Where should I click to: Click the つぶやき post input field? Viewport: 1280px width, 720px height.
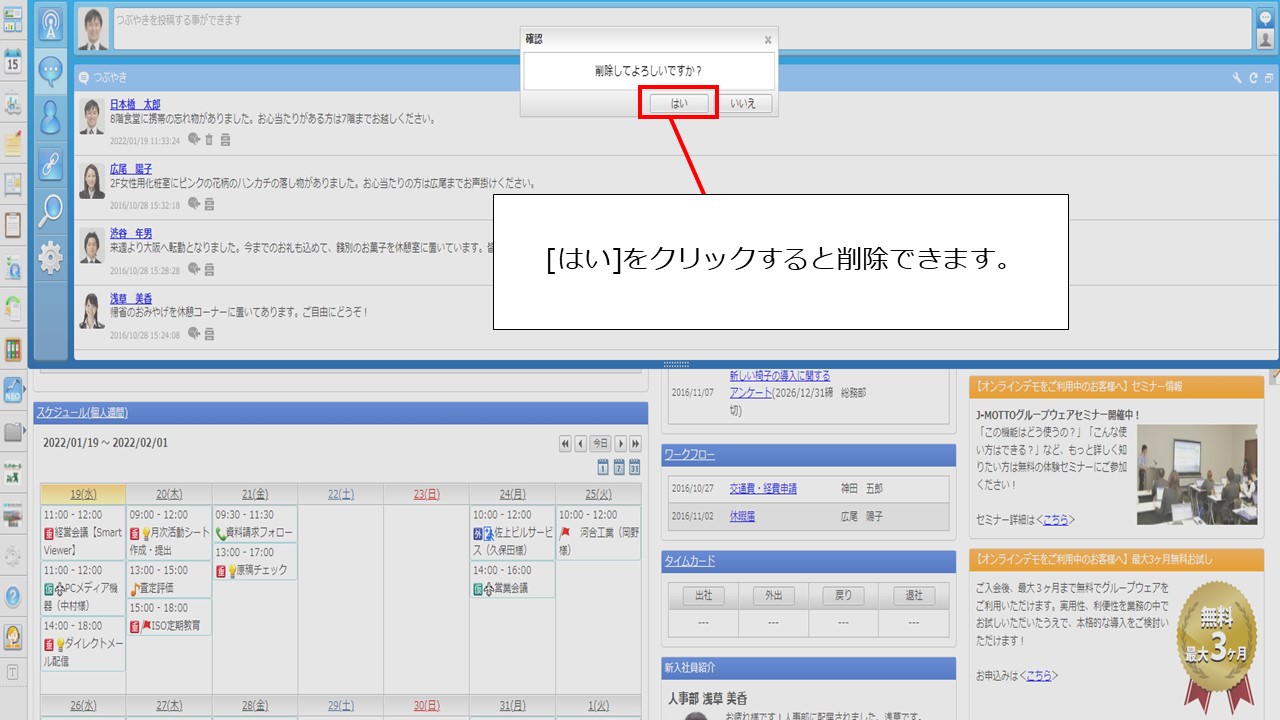(x=683, y=28)
